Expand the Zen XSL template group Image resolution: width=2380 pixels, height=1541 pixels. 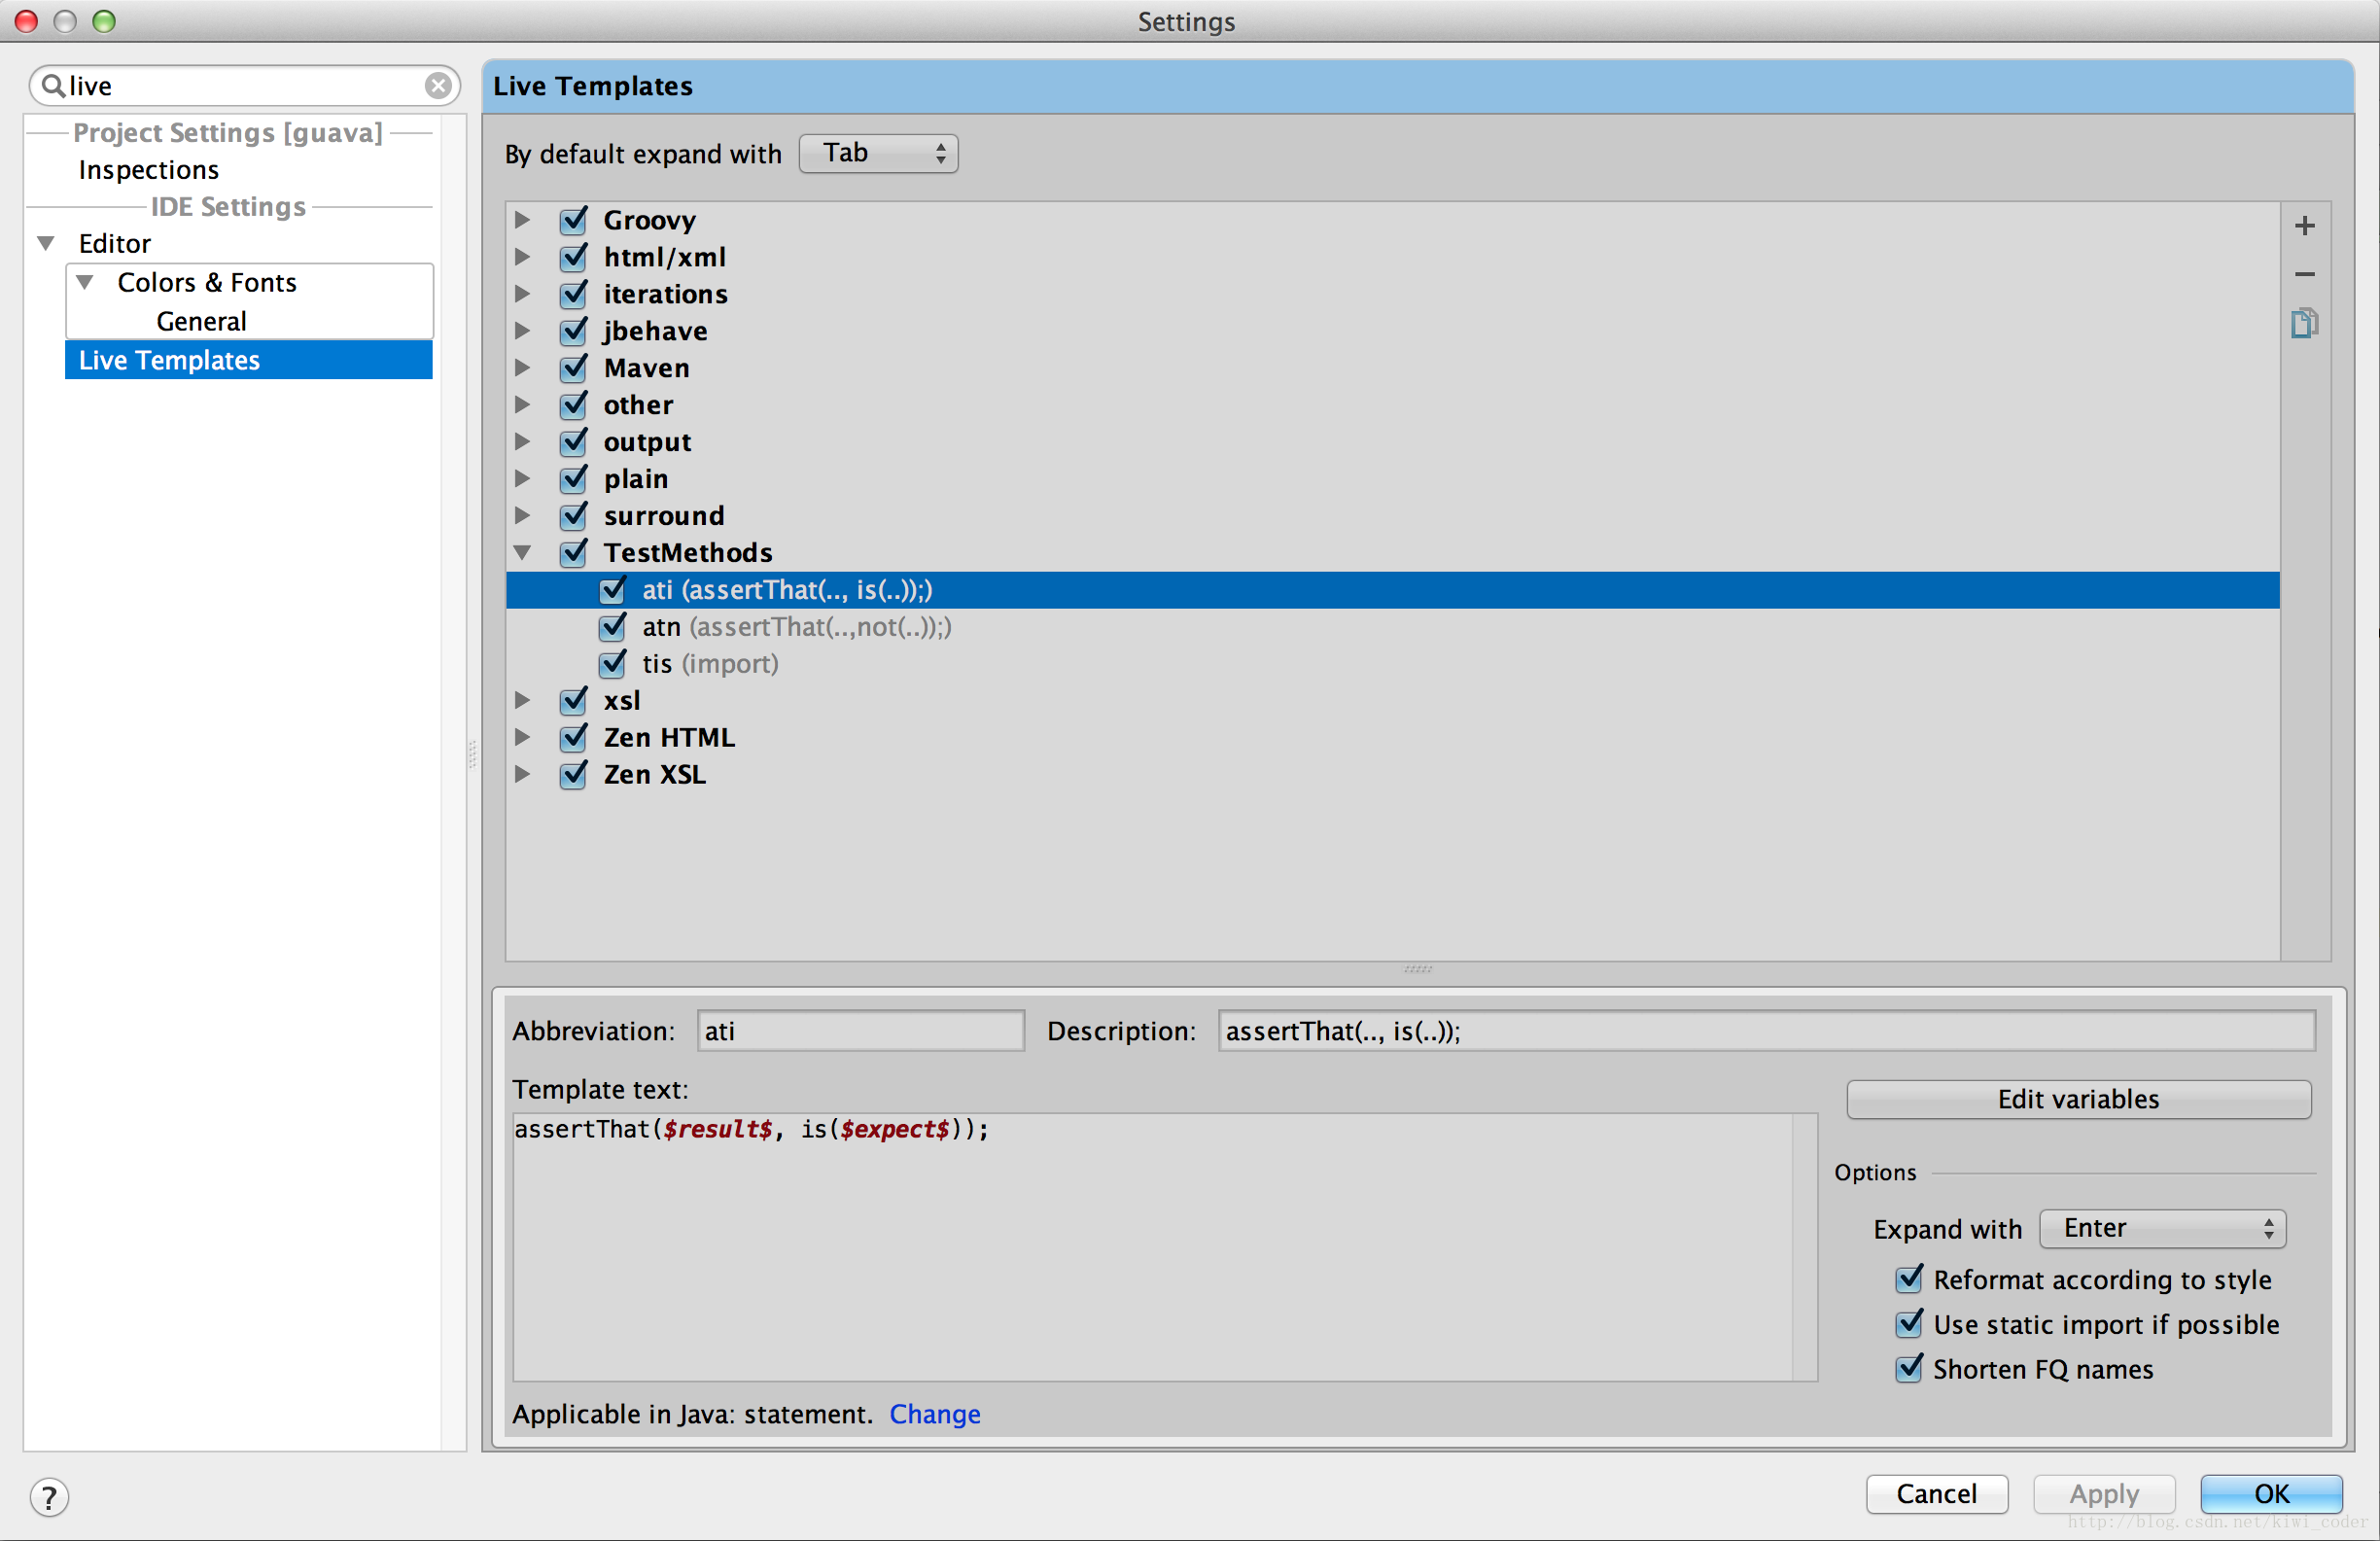pyautogui.click(x=522, y=774)
